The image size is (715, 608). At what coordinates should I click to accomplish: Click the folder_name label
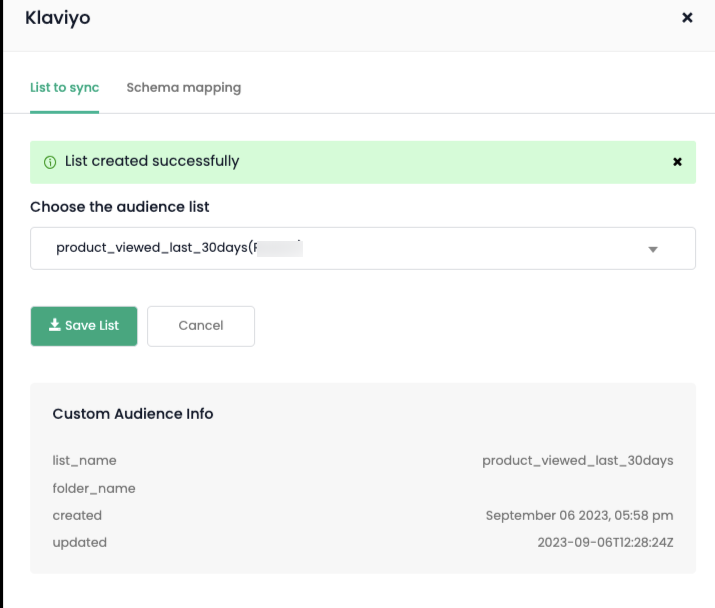tap(94, 488)
